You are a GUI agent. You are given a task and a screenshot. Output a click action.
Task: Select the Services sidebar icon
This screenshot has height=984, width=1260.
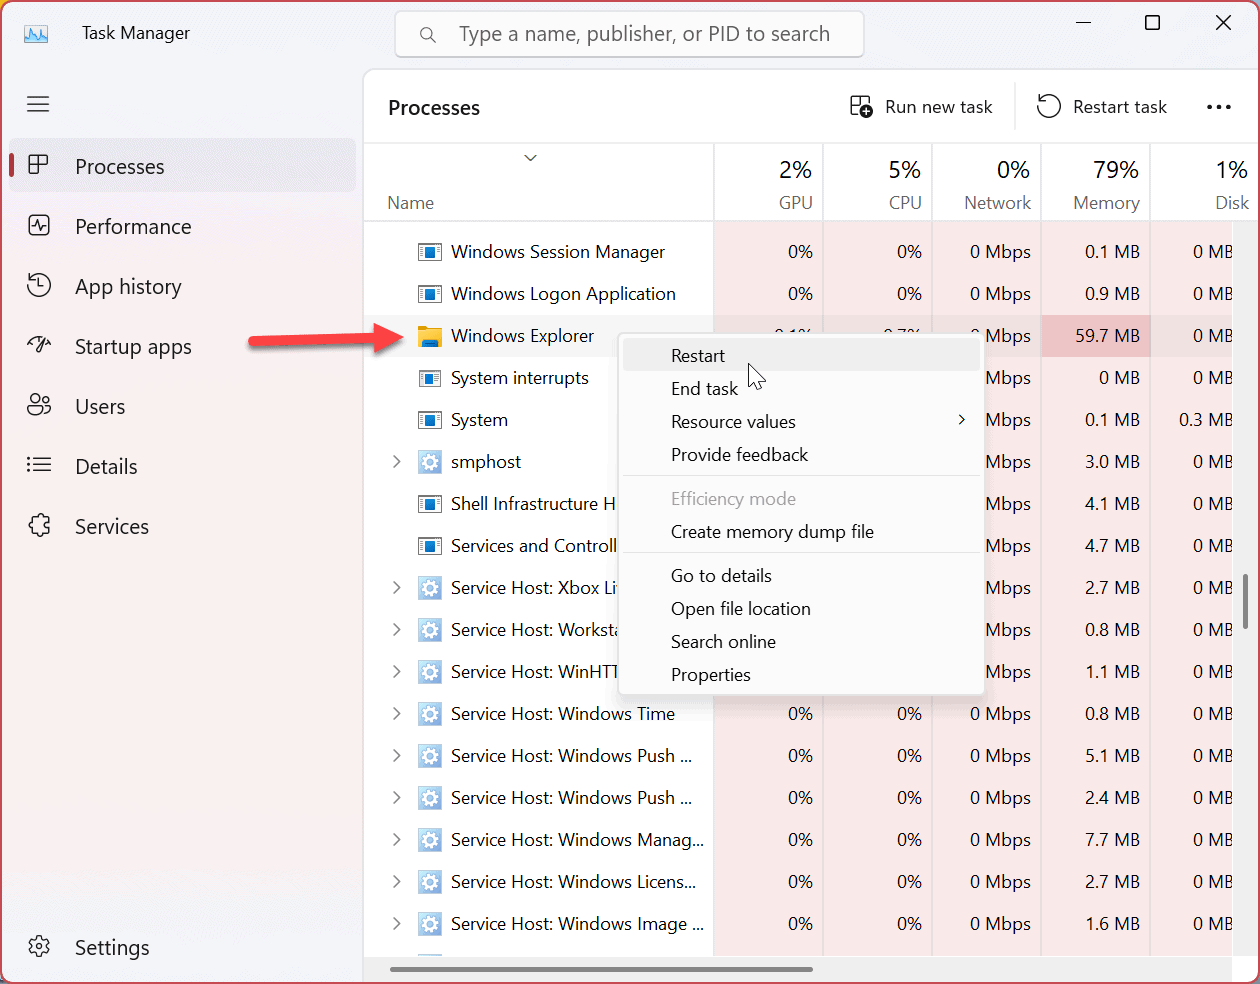(x=39, y=526)
